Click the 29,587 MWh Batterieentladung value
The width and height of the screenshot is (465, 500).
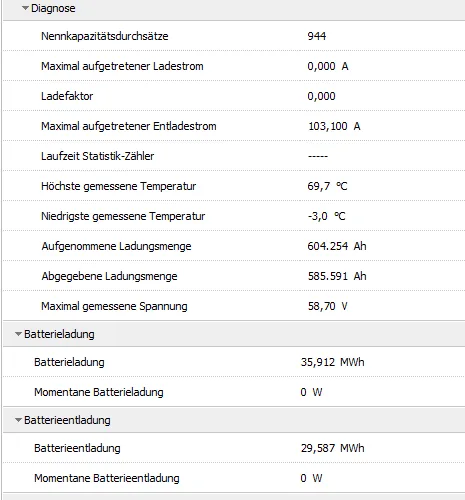(x=332, y=448)
